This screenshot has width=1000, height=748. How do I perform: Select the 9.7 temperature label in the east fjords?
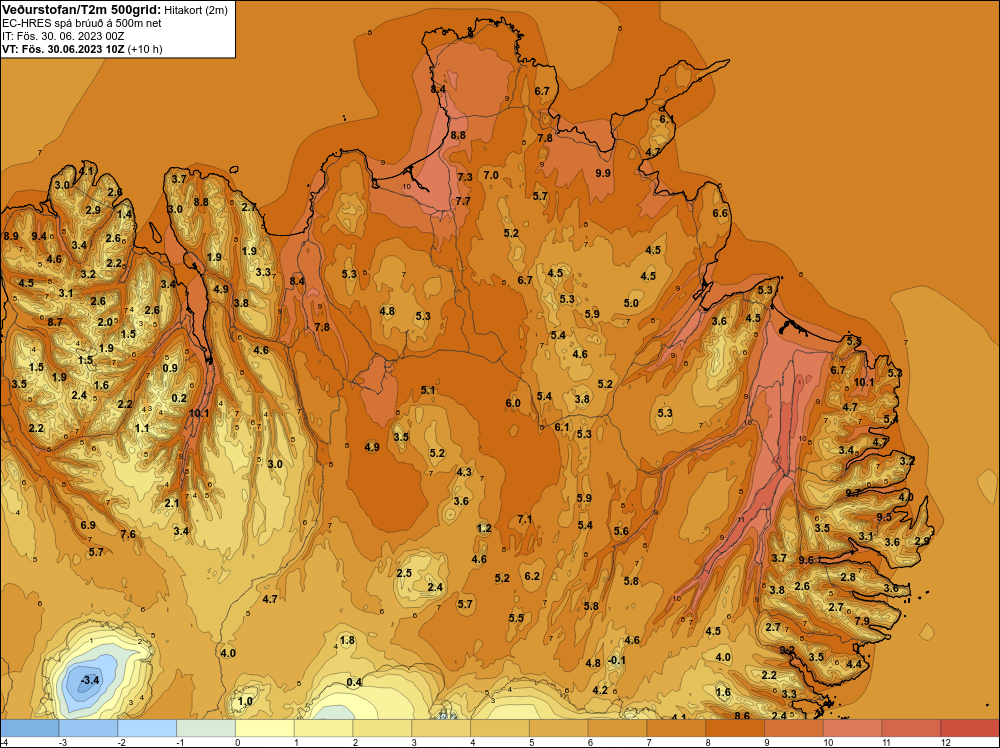(853, 493)
